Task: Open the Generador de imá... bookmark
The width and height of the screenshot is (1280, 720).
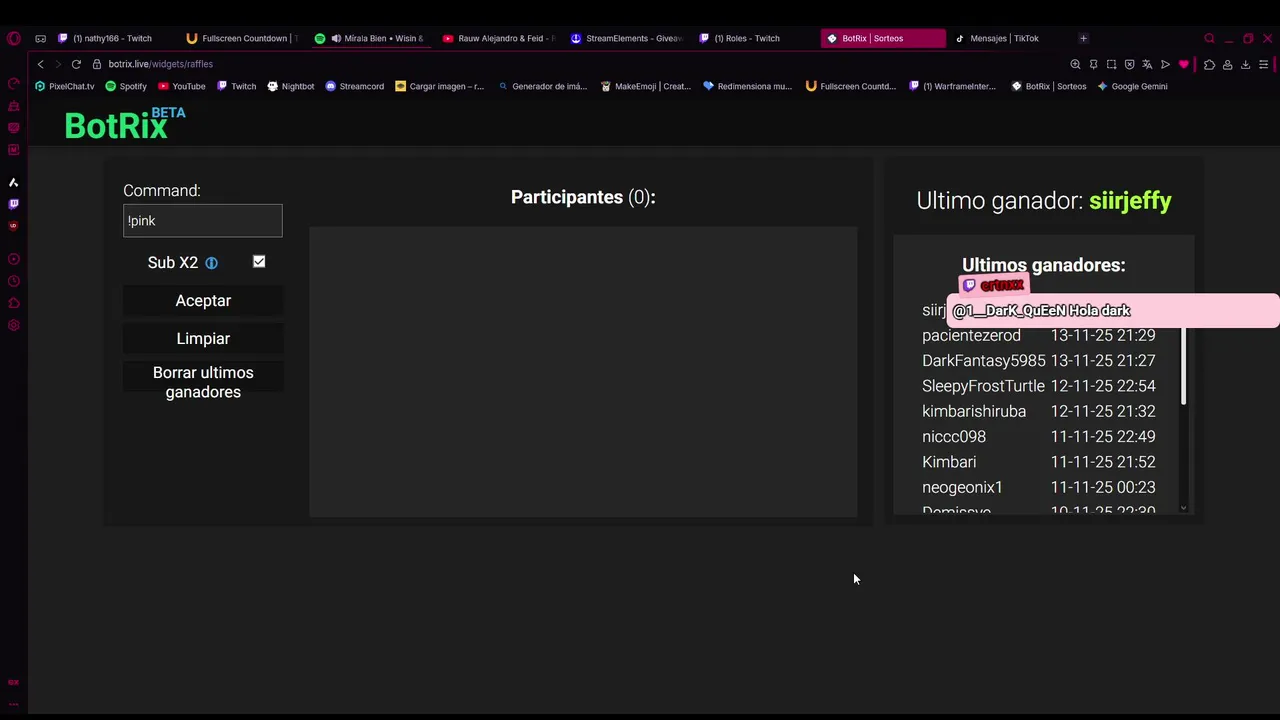Action: coord(543,86)
